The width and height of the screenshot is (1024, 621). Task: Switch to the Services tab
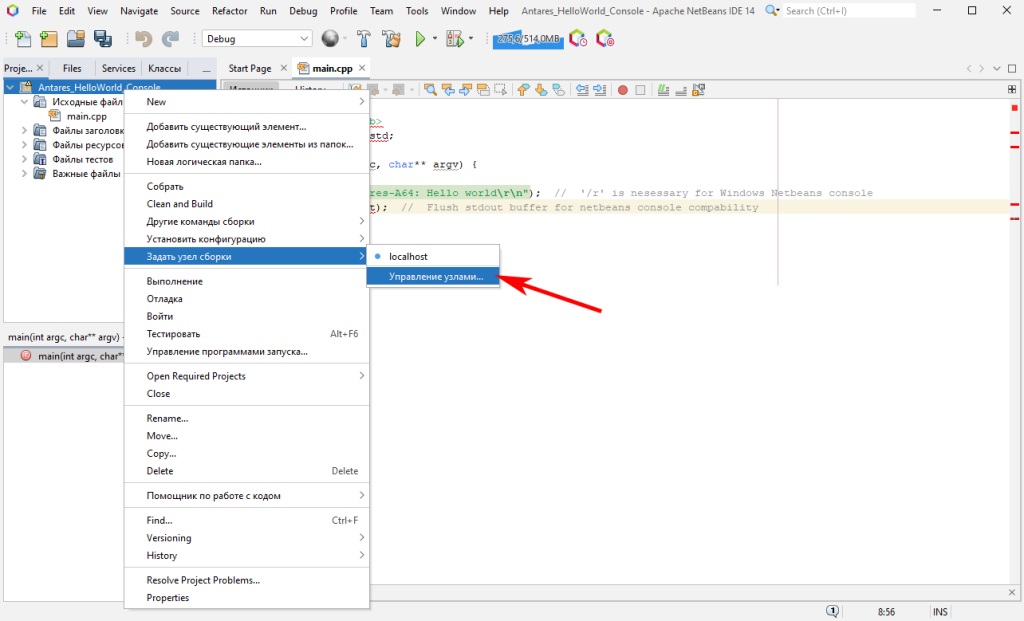point(118,68)
